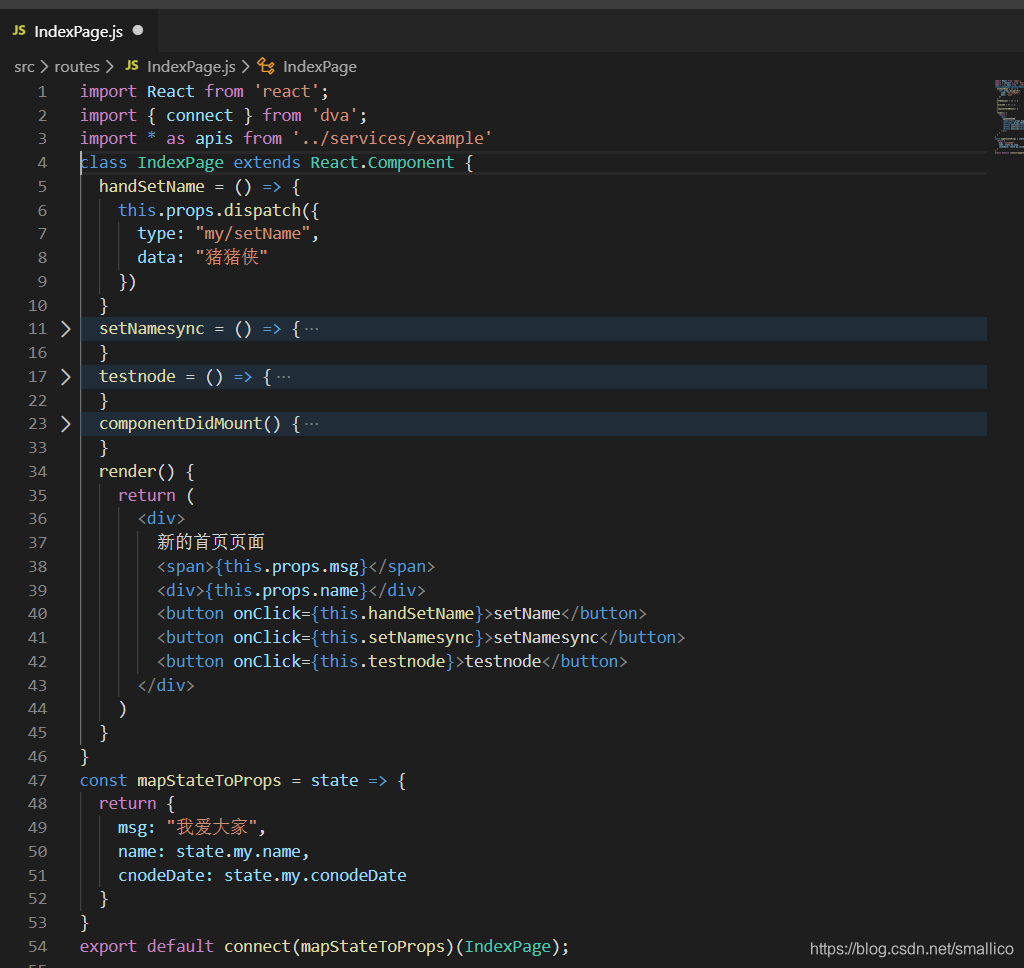Open the IndexPage.js breadcrumb segment
This screenshot has width=1024, height=968.
pyautogui.click(x=191, y=67)
